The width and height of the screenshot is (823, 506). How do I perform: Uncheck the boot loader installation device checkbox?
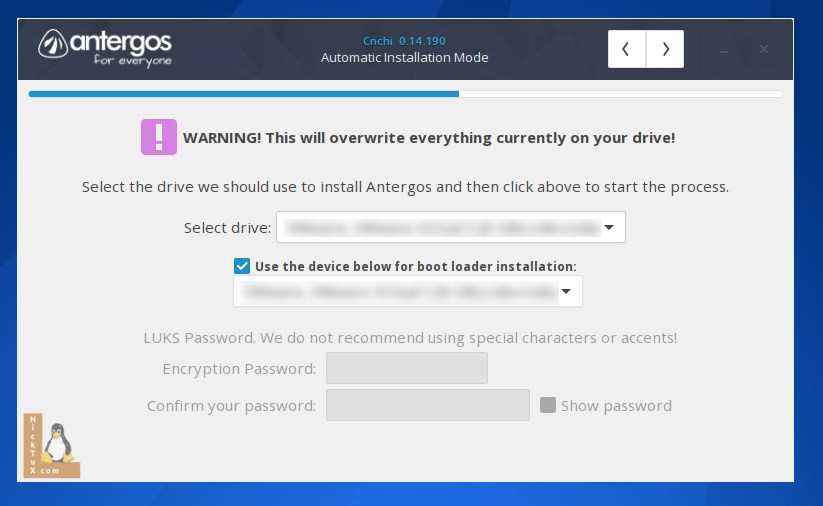click(242, 266)
